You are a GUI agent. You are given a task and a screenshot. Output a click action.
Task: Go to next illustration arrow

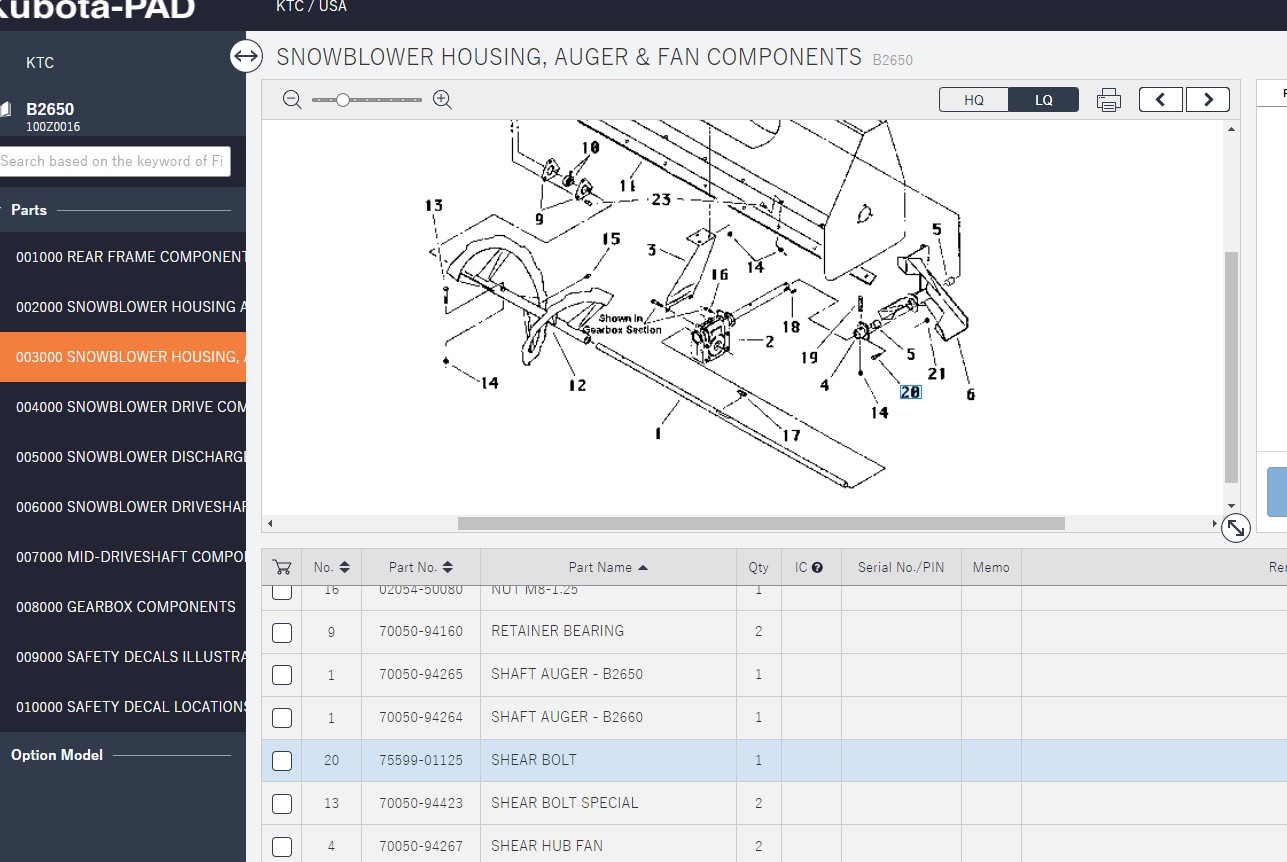point(1208,99)
